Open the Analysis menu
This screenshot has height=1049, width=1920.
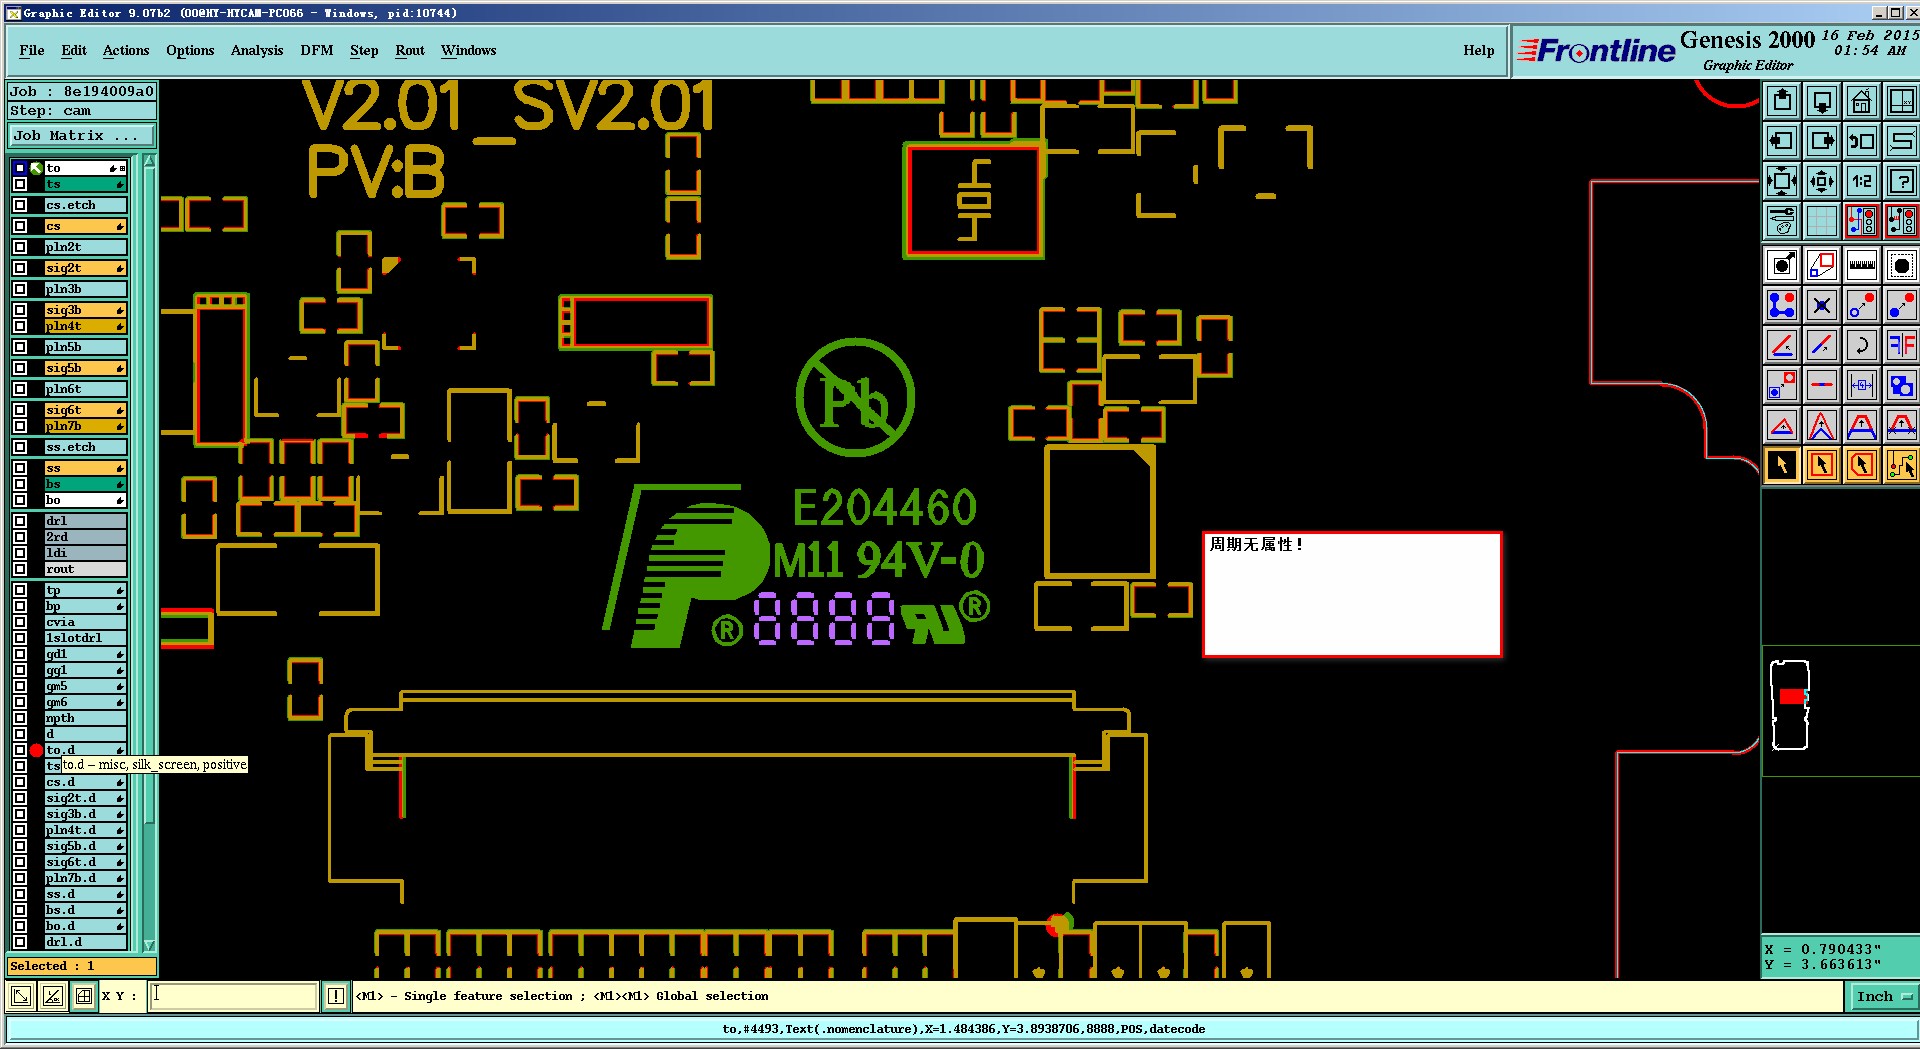[257, 50]
